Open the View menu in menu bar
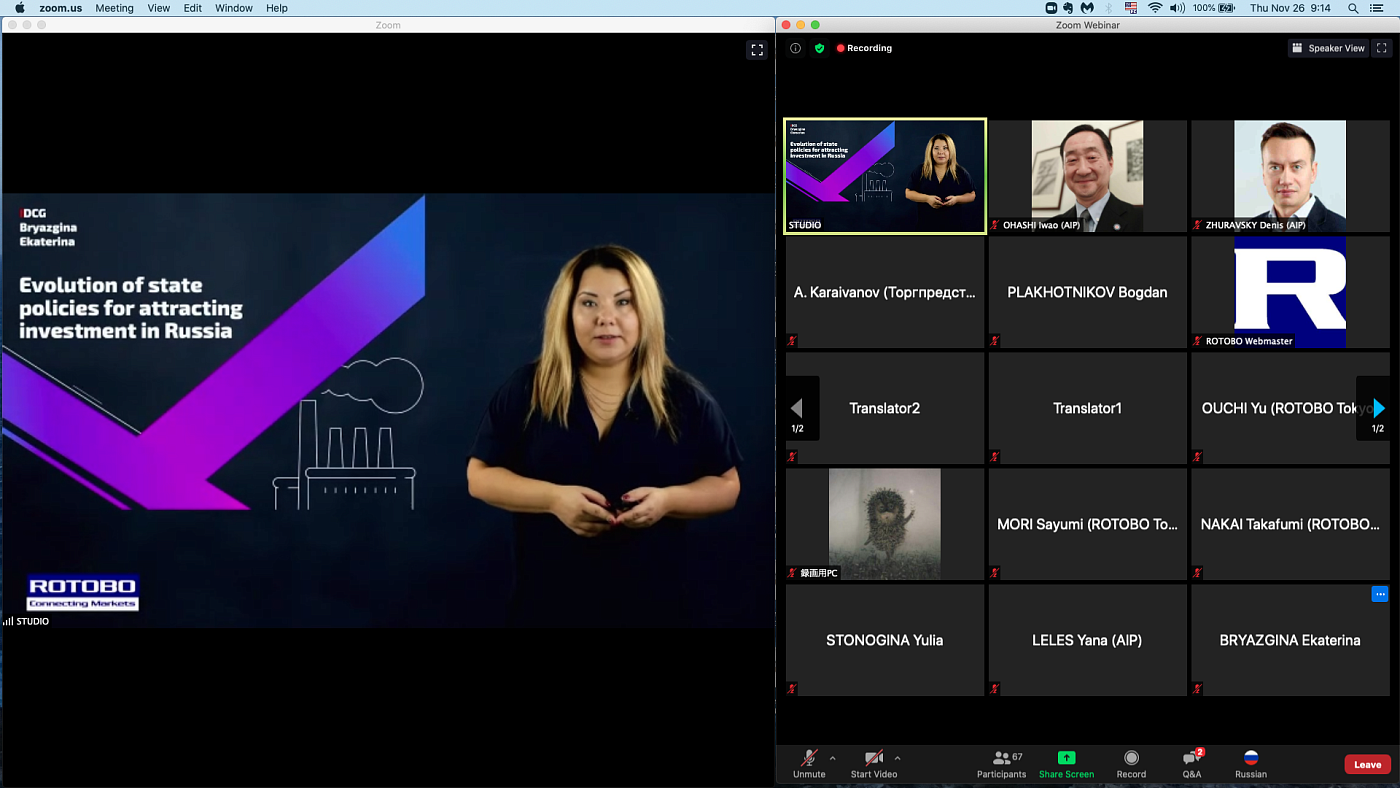The height and width of the screenshot is (788, 1400). [158, 8]
